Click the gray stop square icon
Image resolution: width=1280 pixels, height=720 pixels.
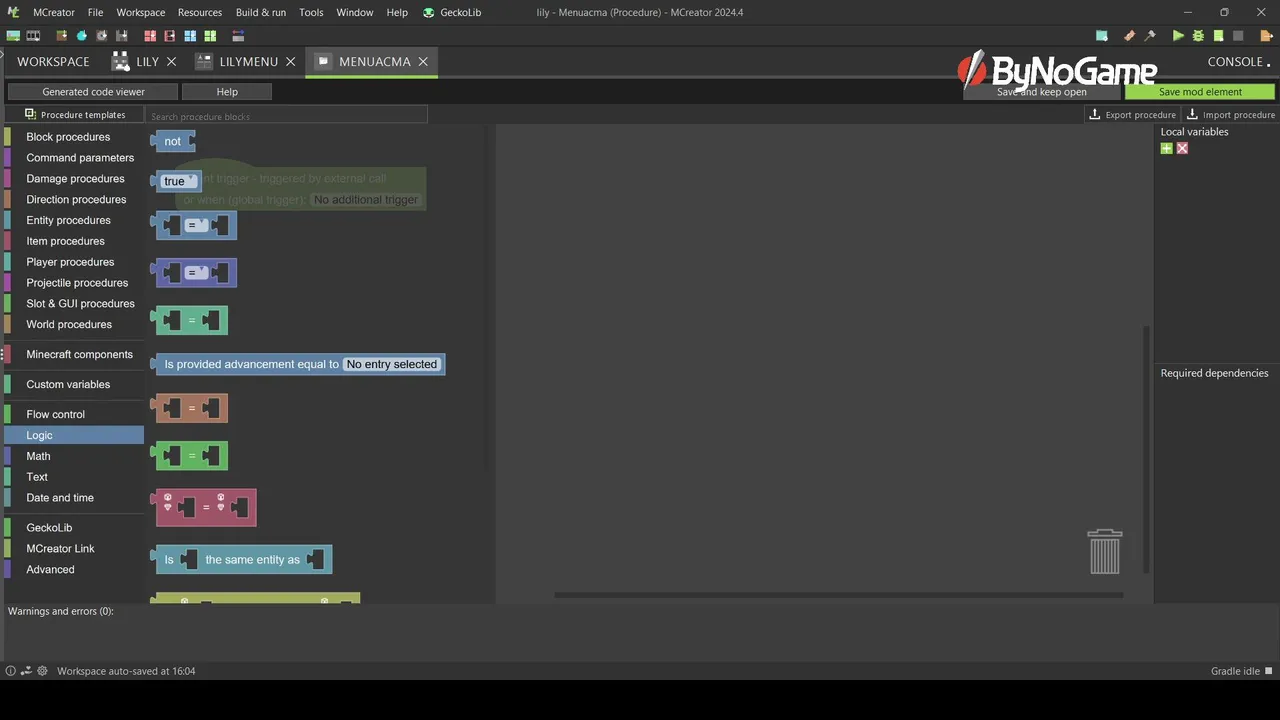pos(1238,36)
